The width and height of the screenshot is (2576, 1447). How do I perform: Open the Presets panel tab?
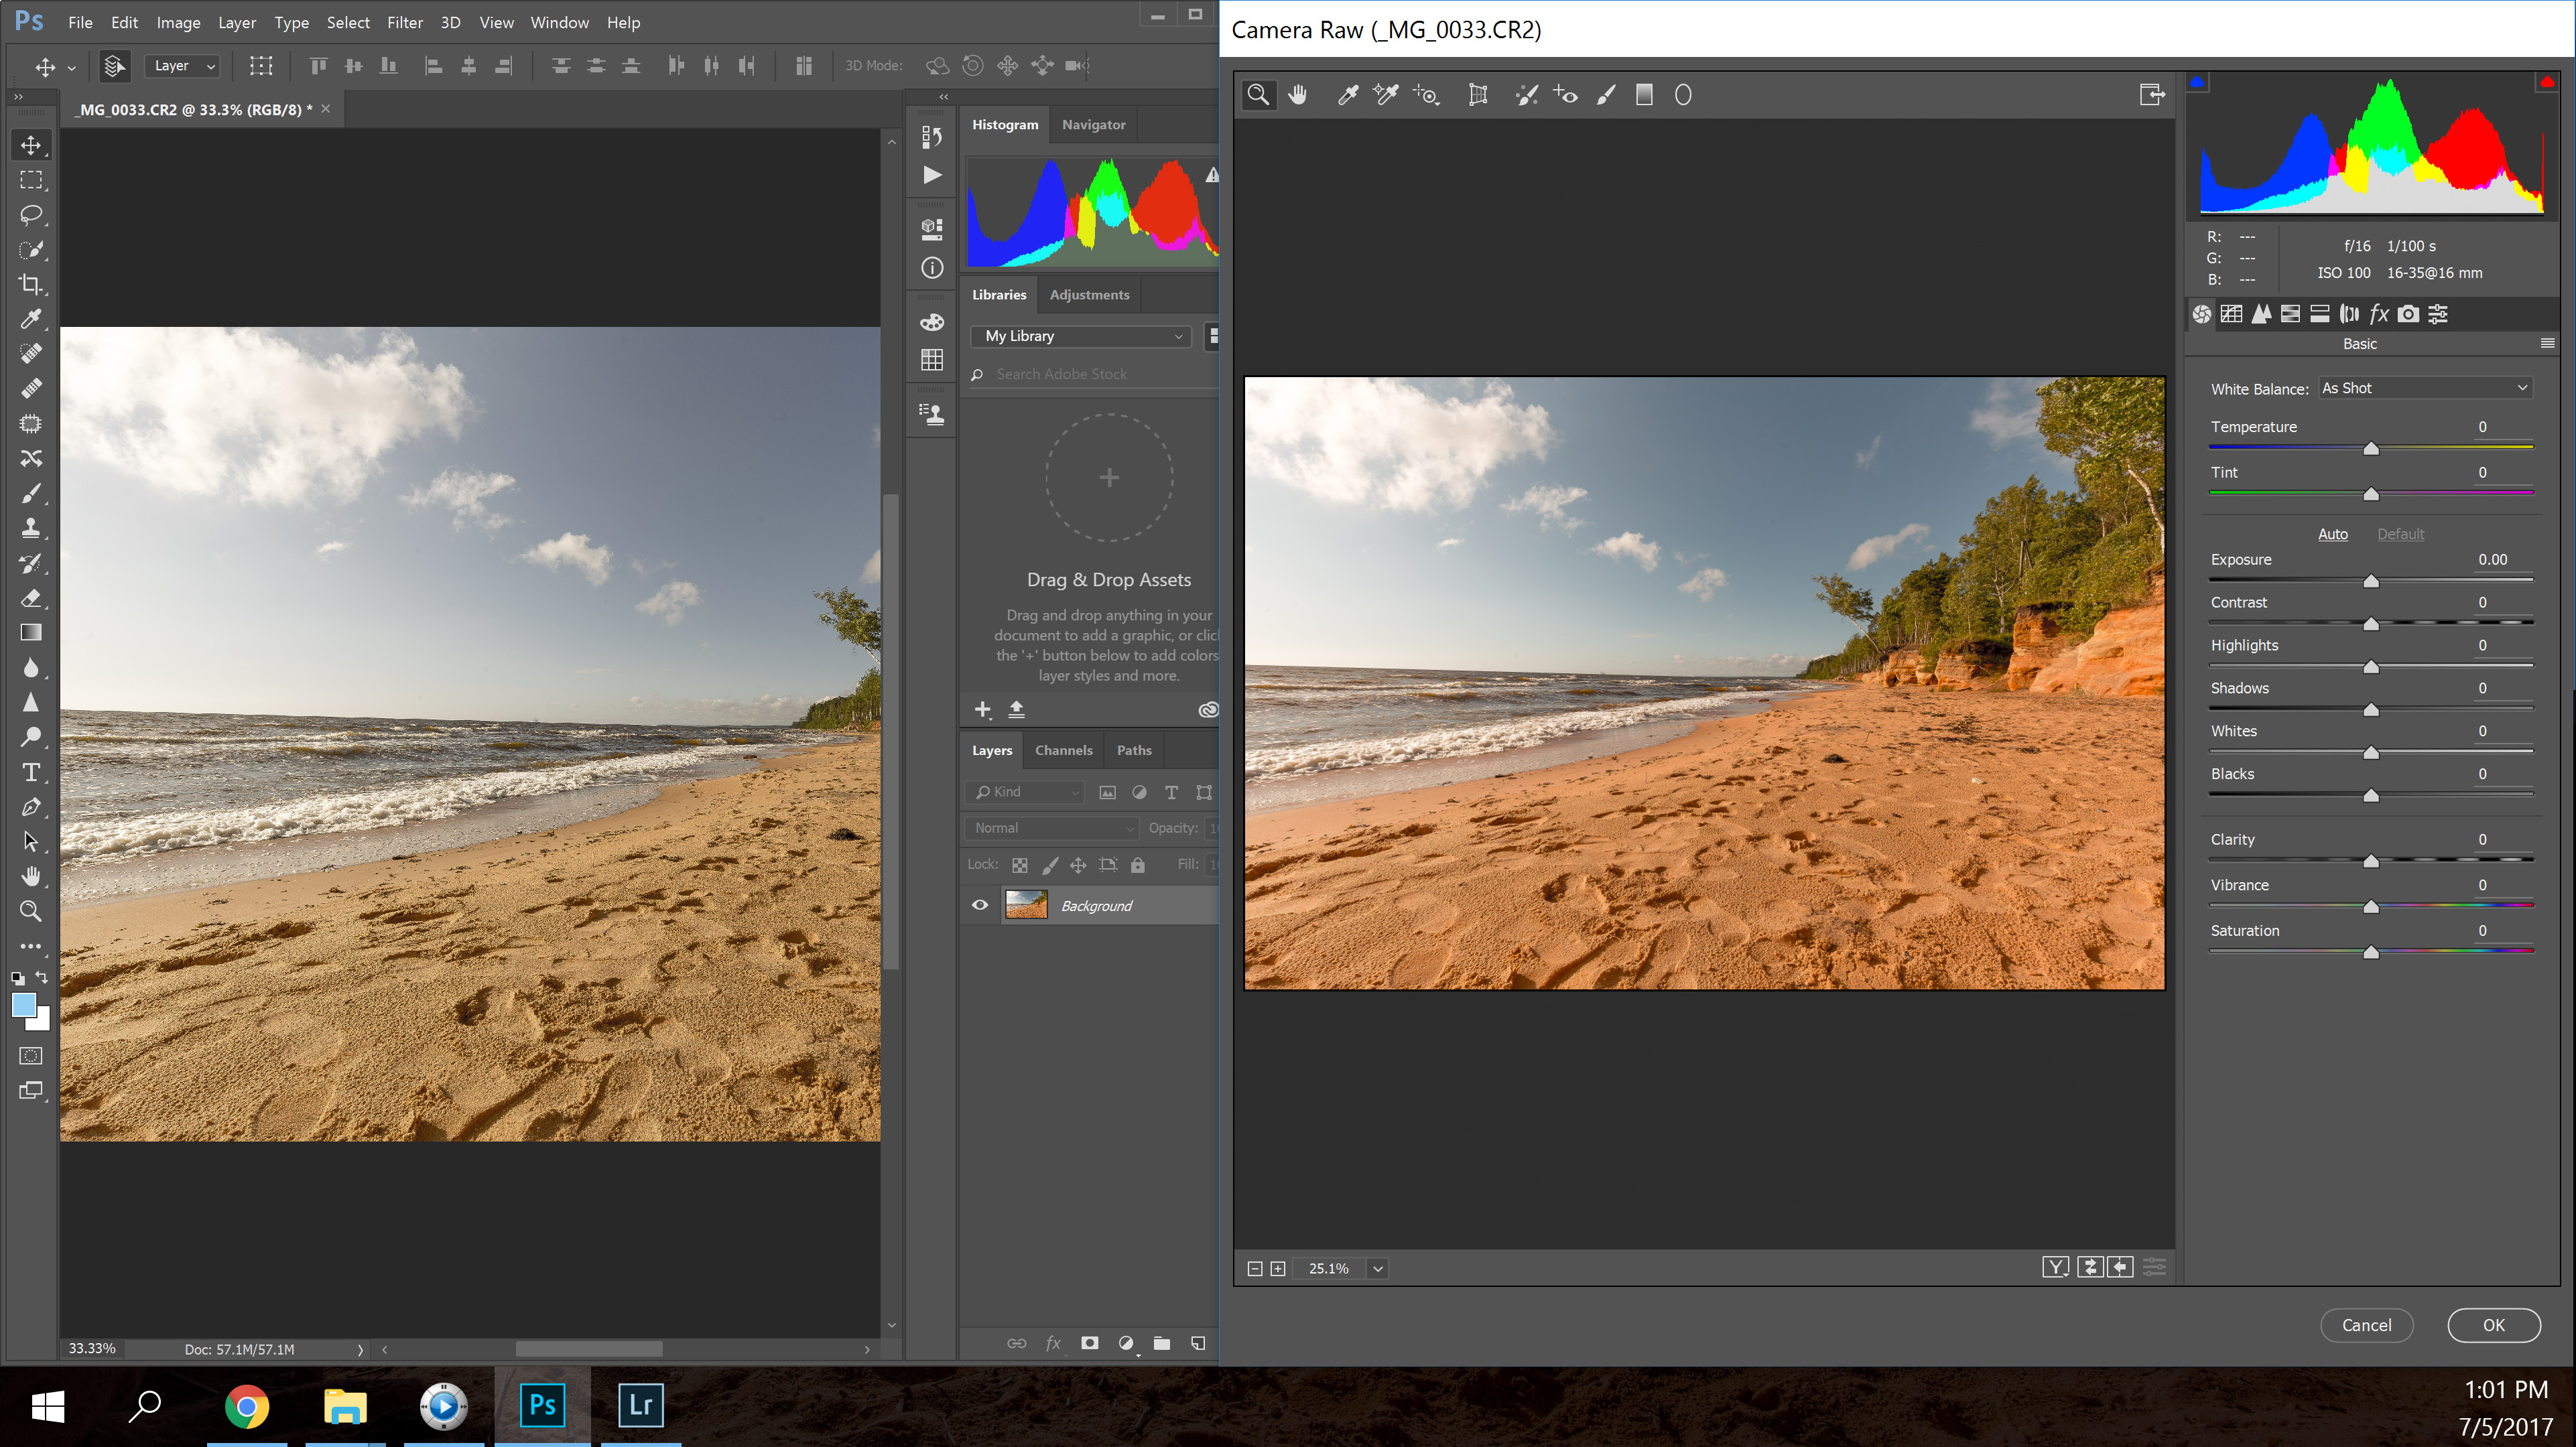[x=2438, y=314]
